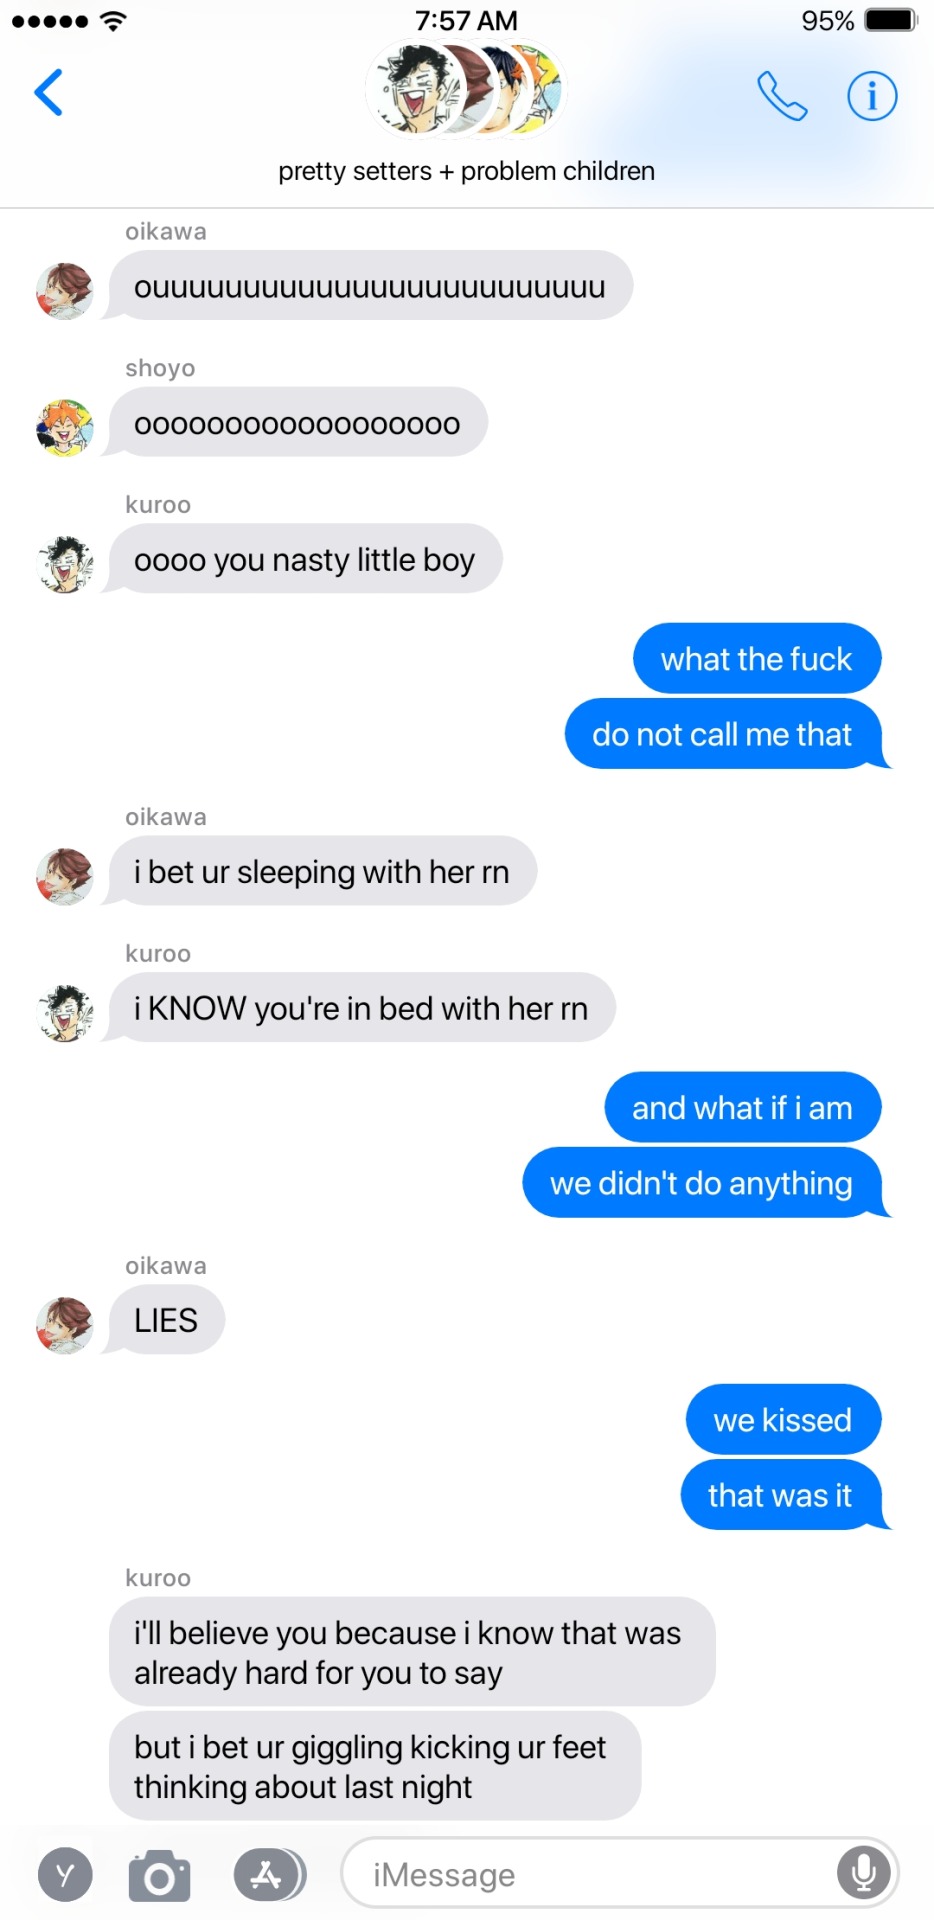This screenshot has height=1920, width=934.
Task: Open the camera from the message bar
Action: pos(159,1875)
